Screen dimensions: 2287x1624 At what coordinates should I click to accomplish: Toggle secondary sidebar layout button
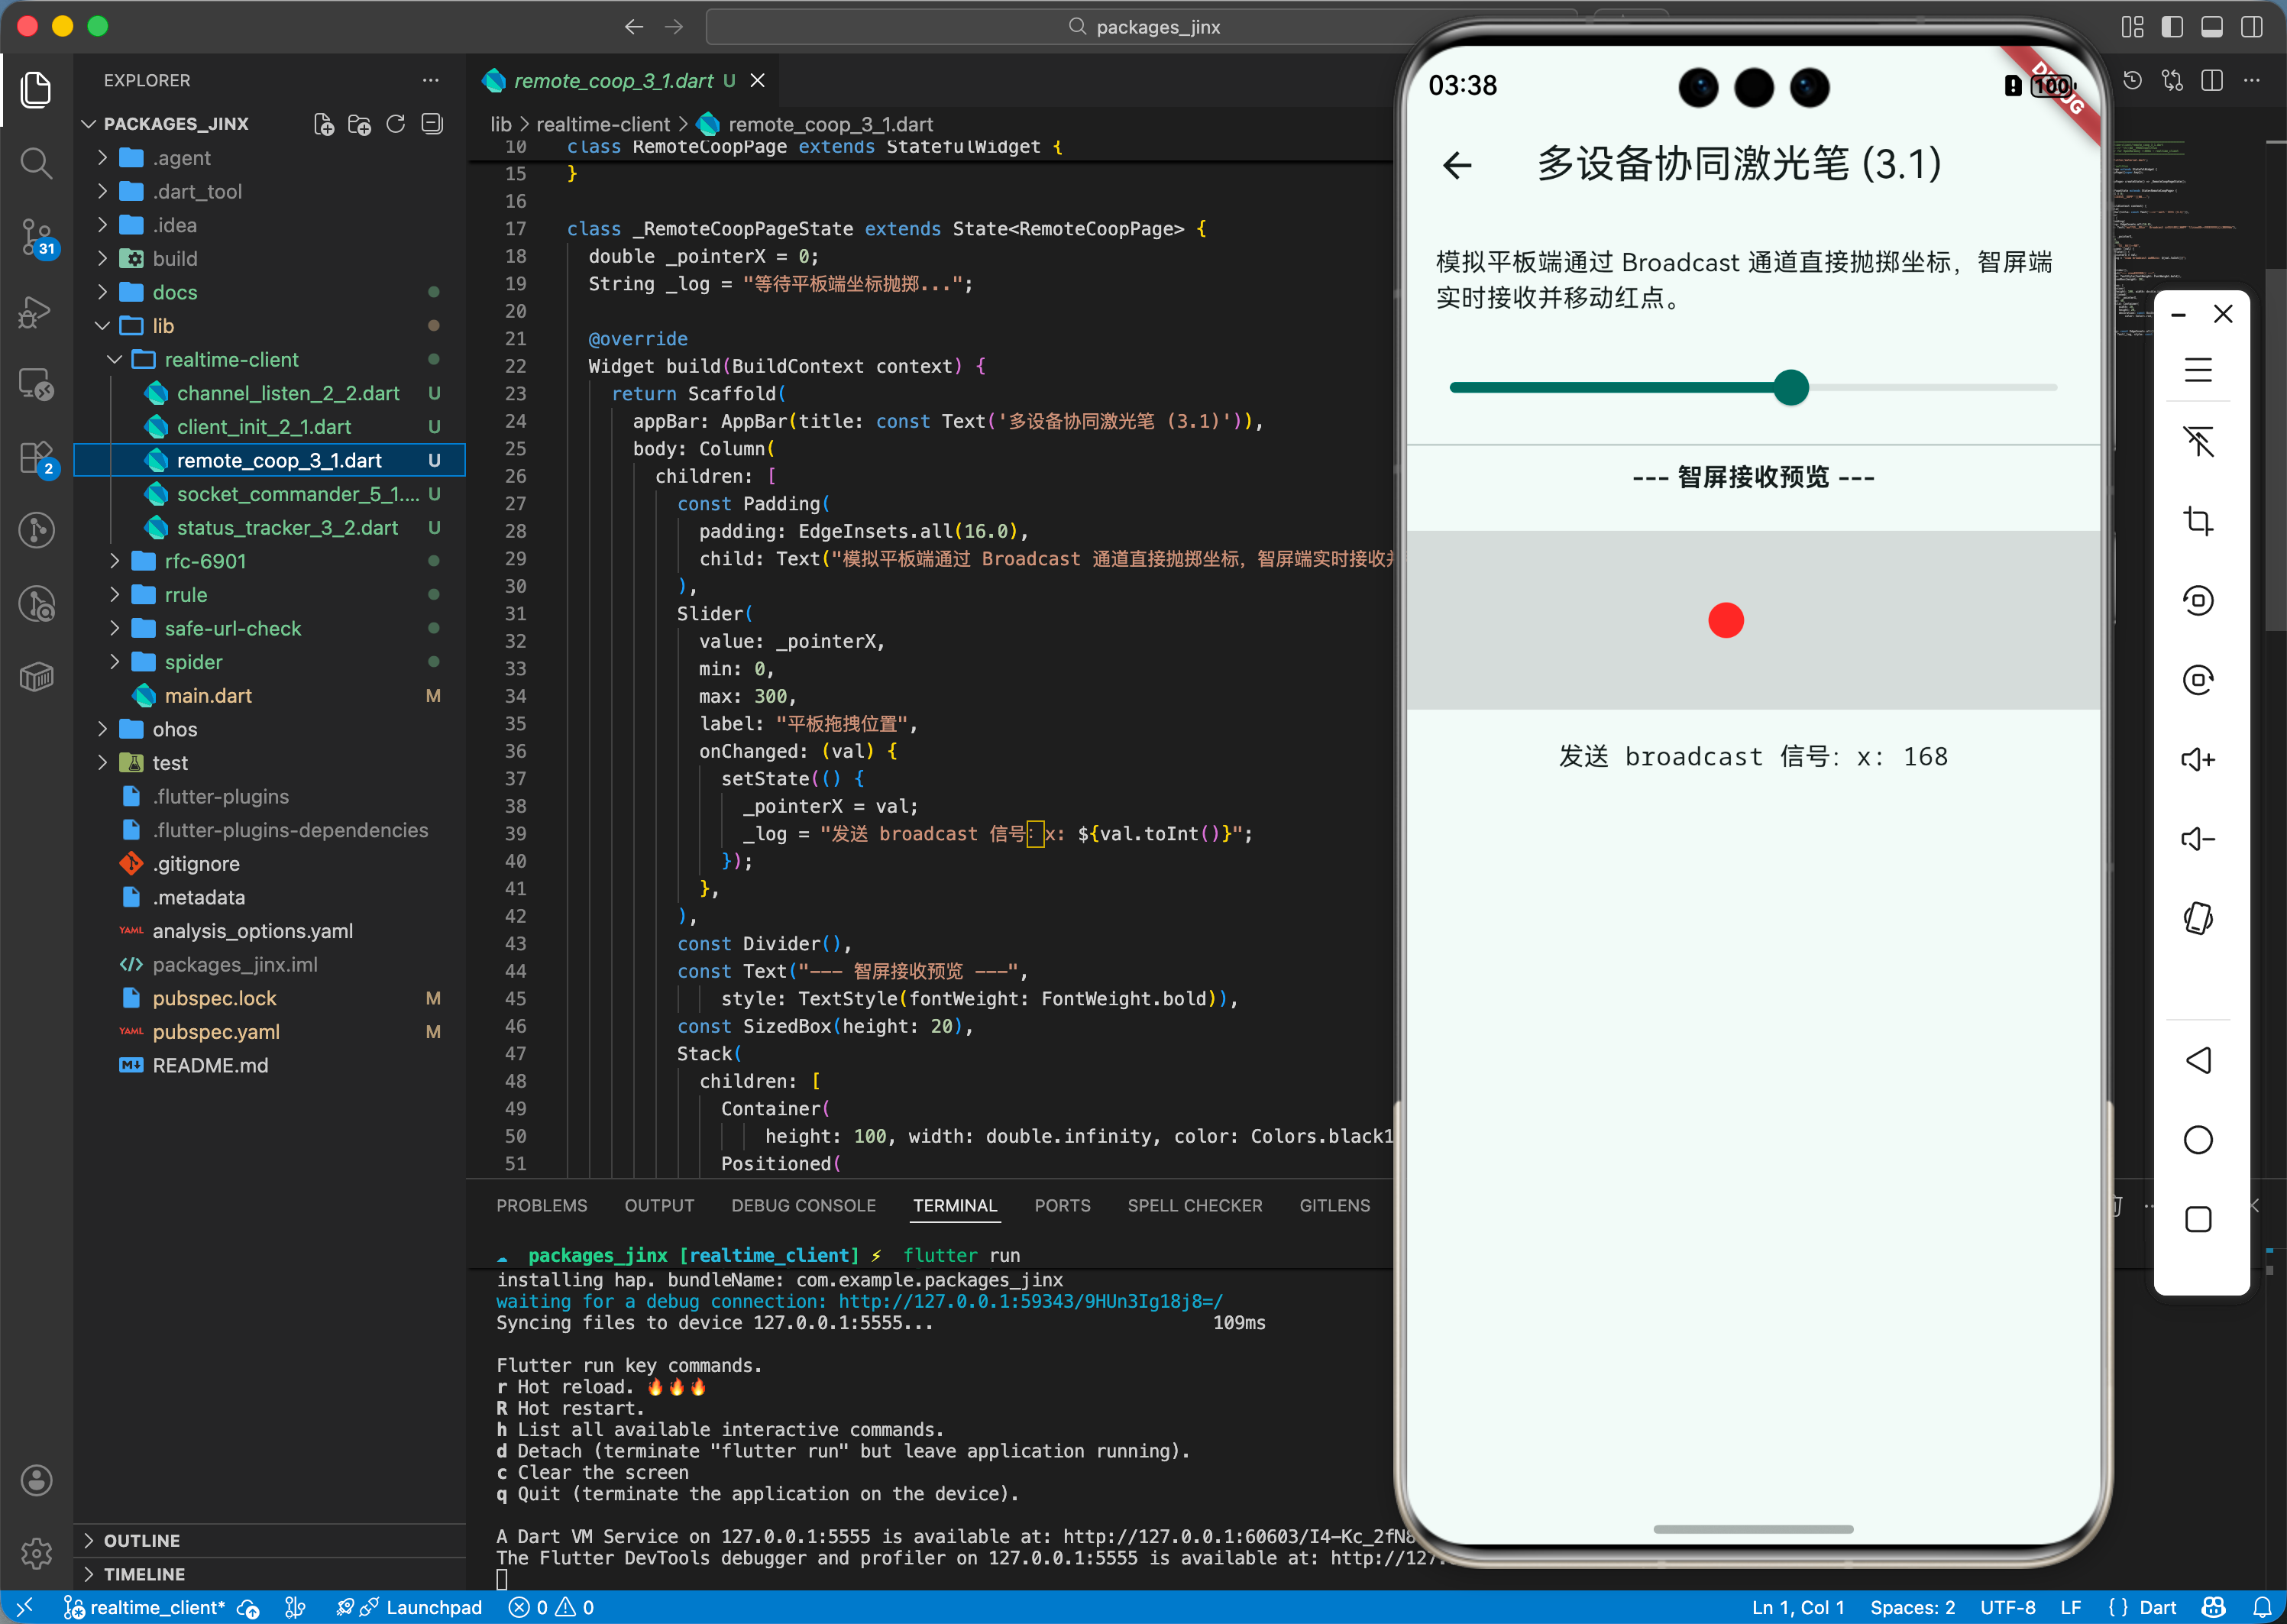click(x=2251, y=27)
